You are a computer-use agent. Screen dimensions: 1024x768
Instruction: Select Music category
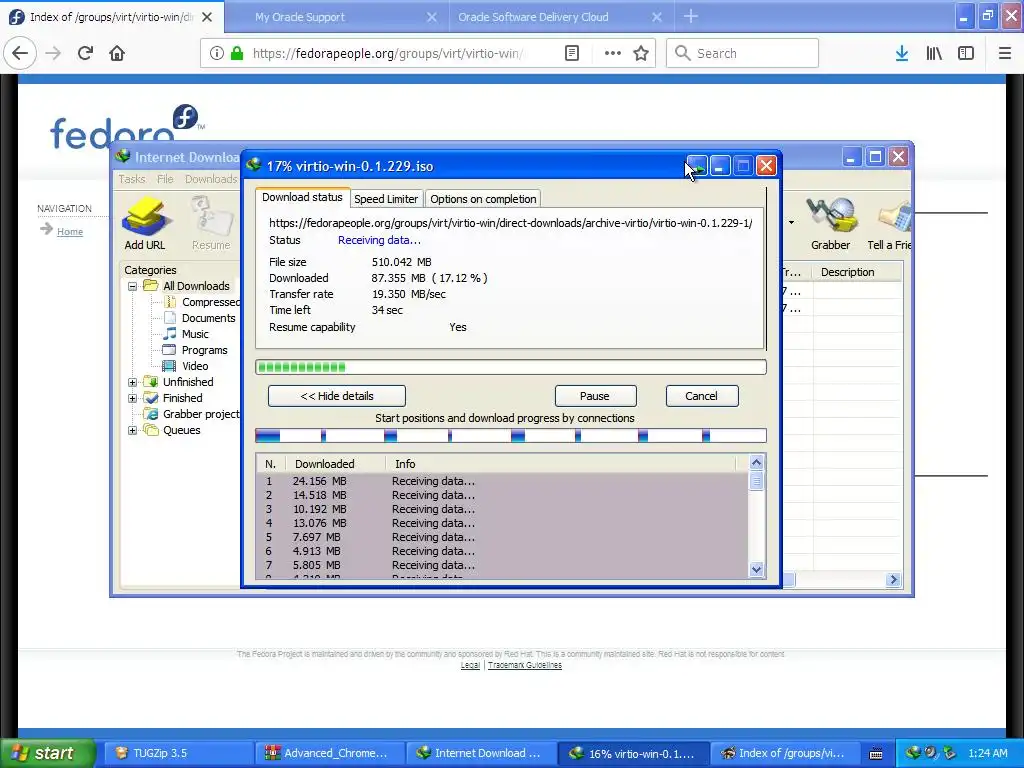point(195,334)
